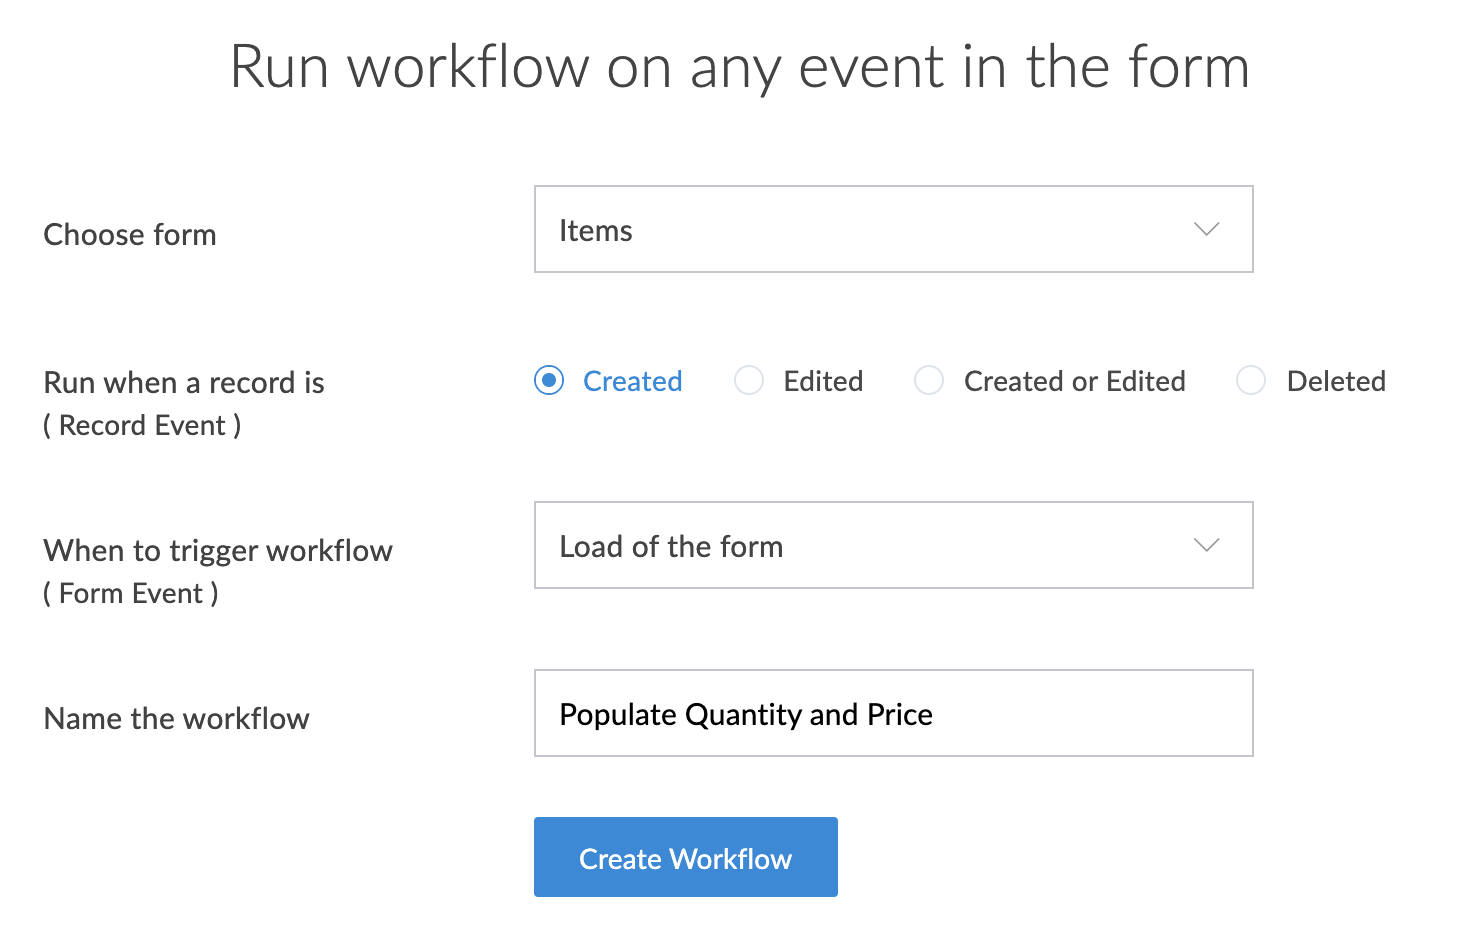Select the Created radio button

(549, 381)
